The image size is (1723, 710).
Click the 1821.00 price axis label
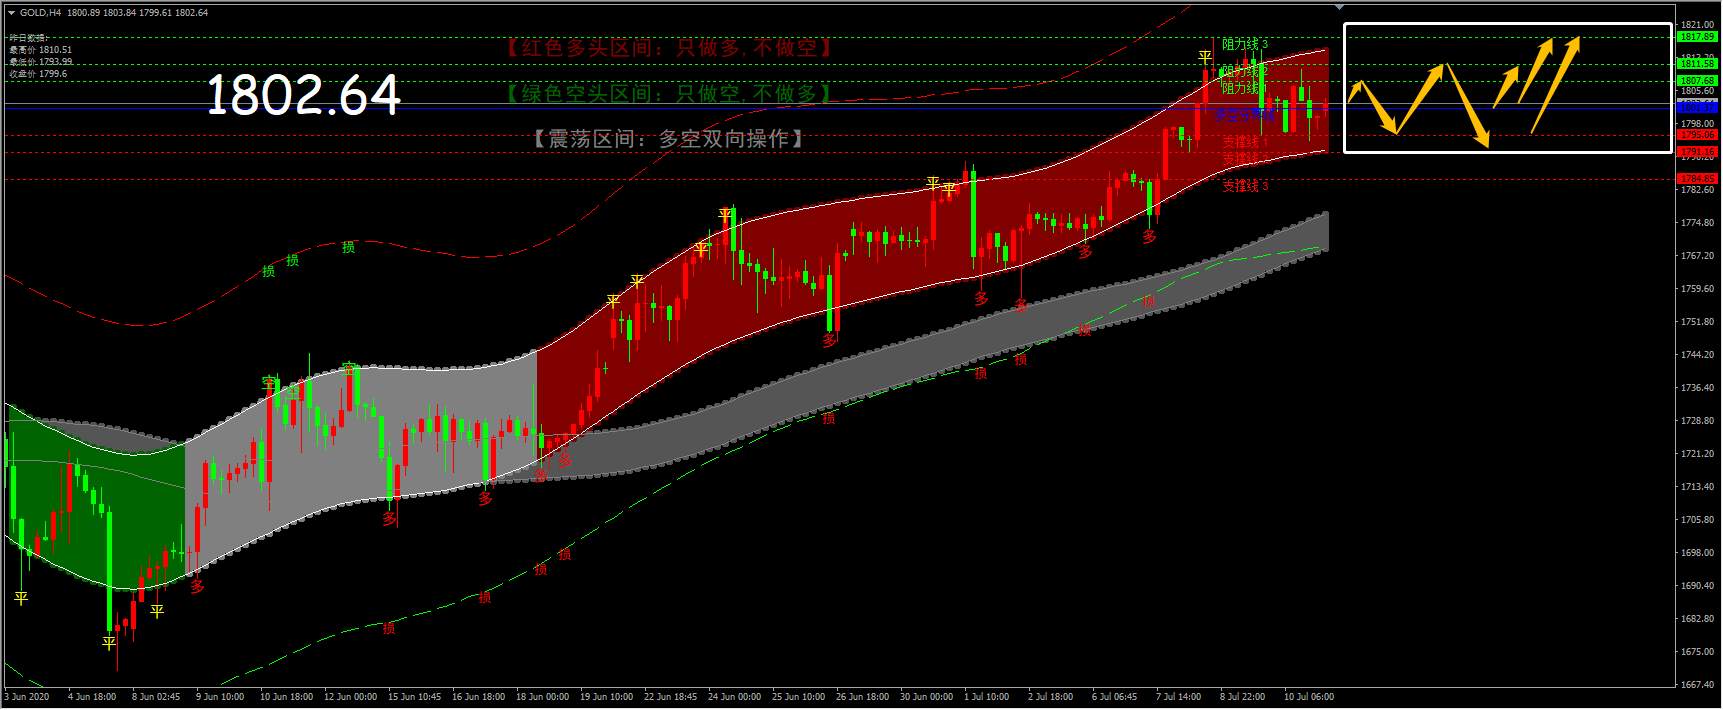(1699, 24)
